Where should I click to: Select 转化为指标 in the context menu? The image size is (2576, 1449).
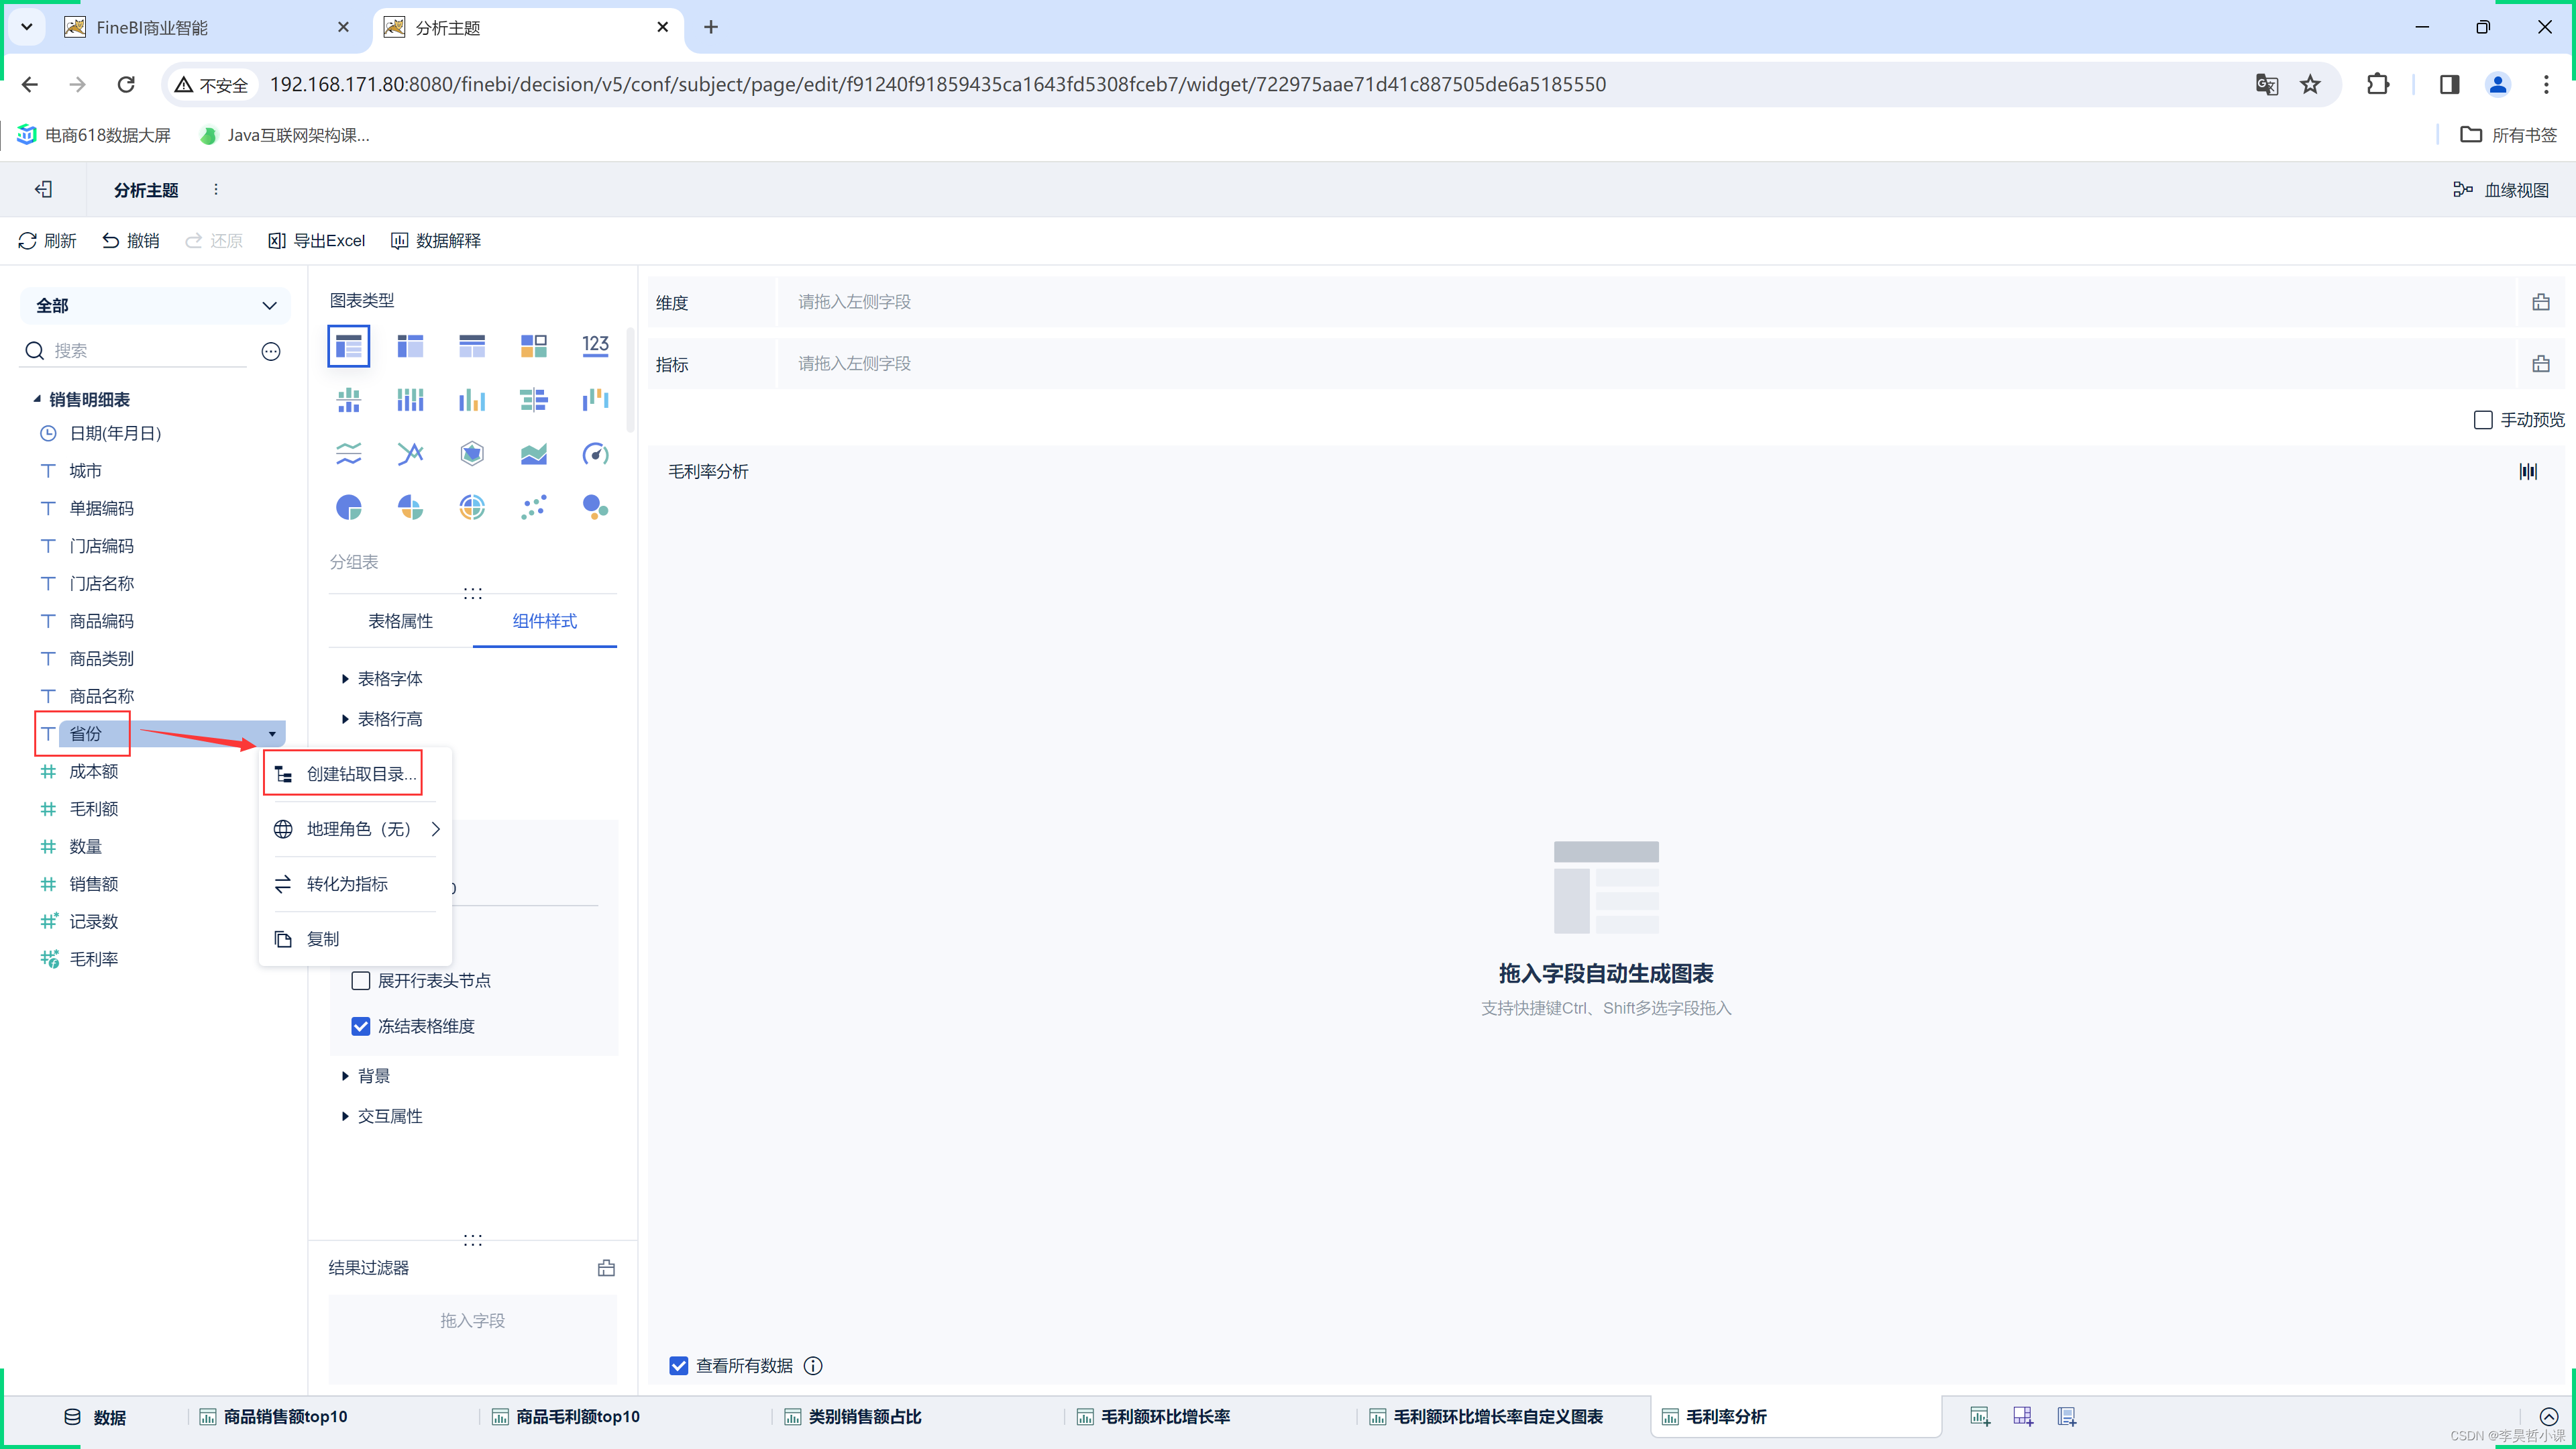click(x=356, y=884)
